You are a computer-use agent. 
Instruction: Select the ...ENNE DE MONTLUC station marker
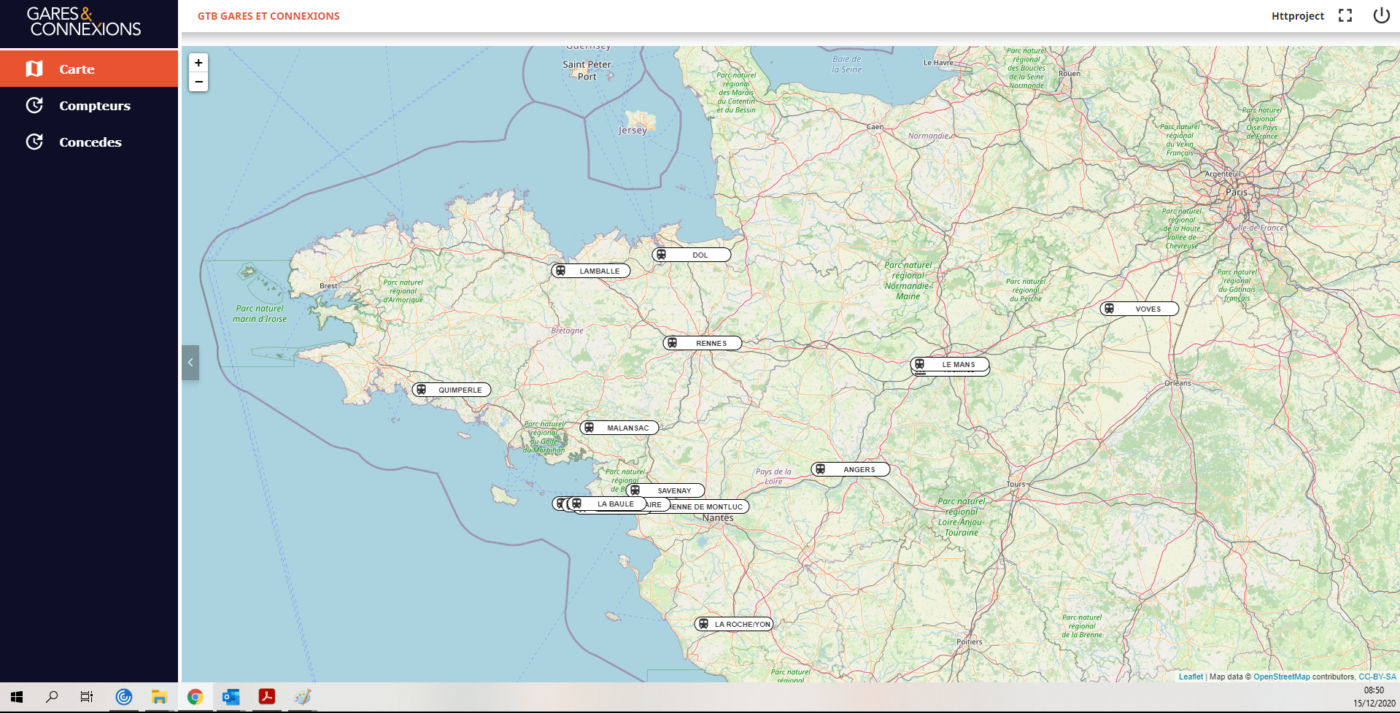[x=710, y=507]
